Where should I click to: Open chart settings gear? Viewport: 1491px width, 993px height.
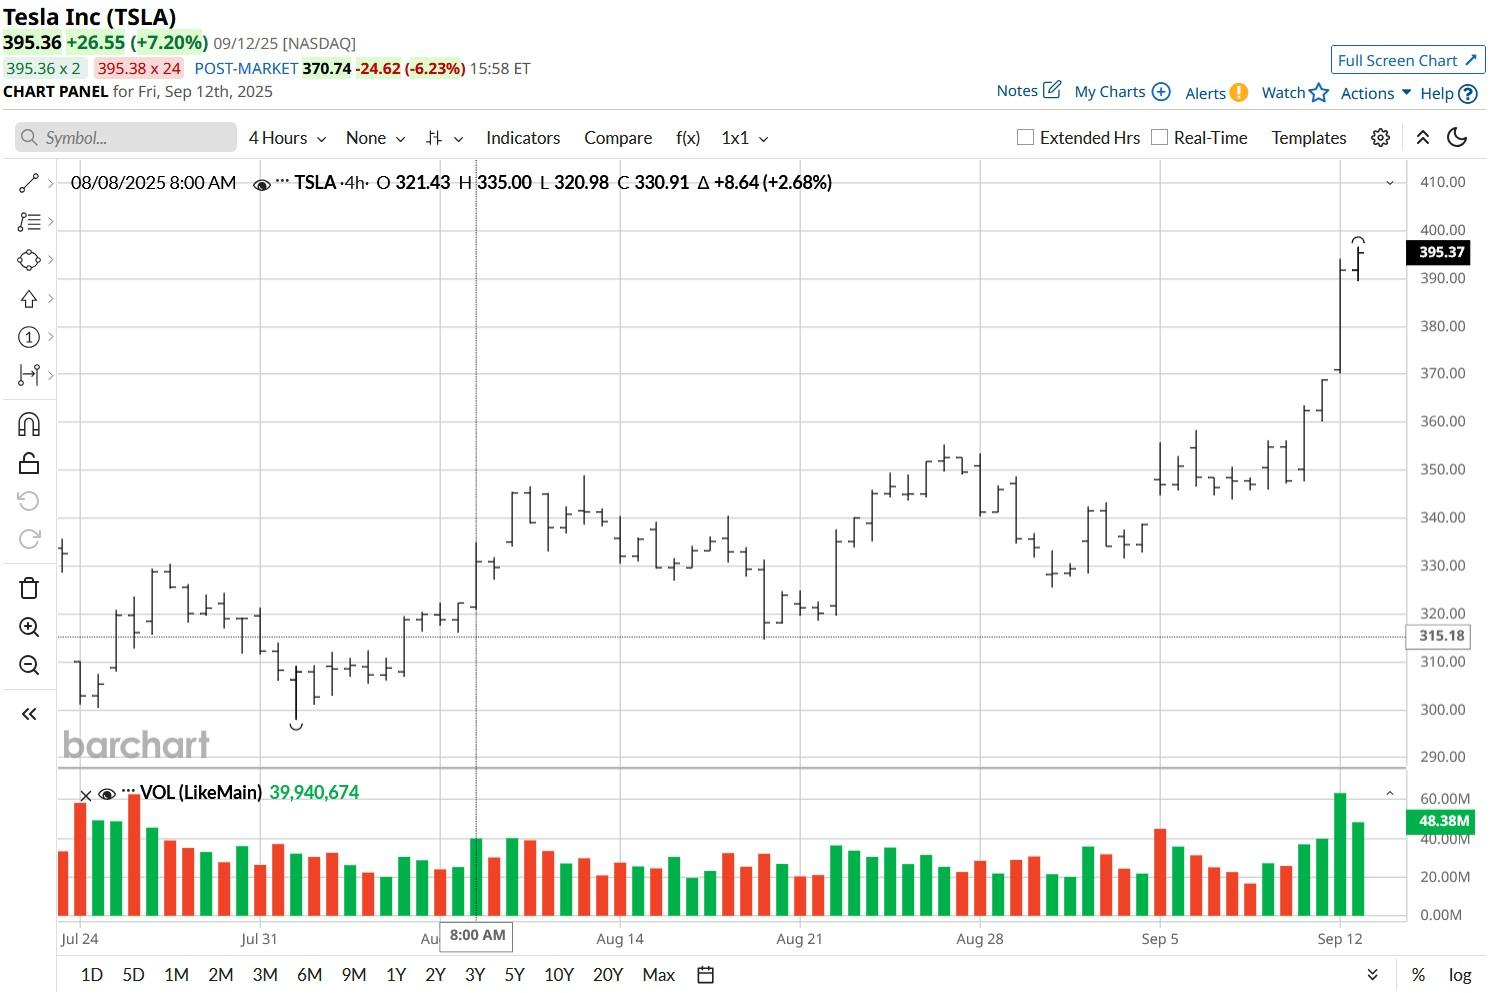1380,138
